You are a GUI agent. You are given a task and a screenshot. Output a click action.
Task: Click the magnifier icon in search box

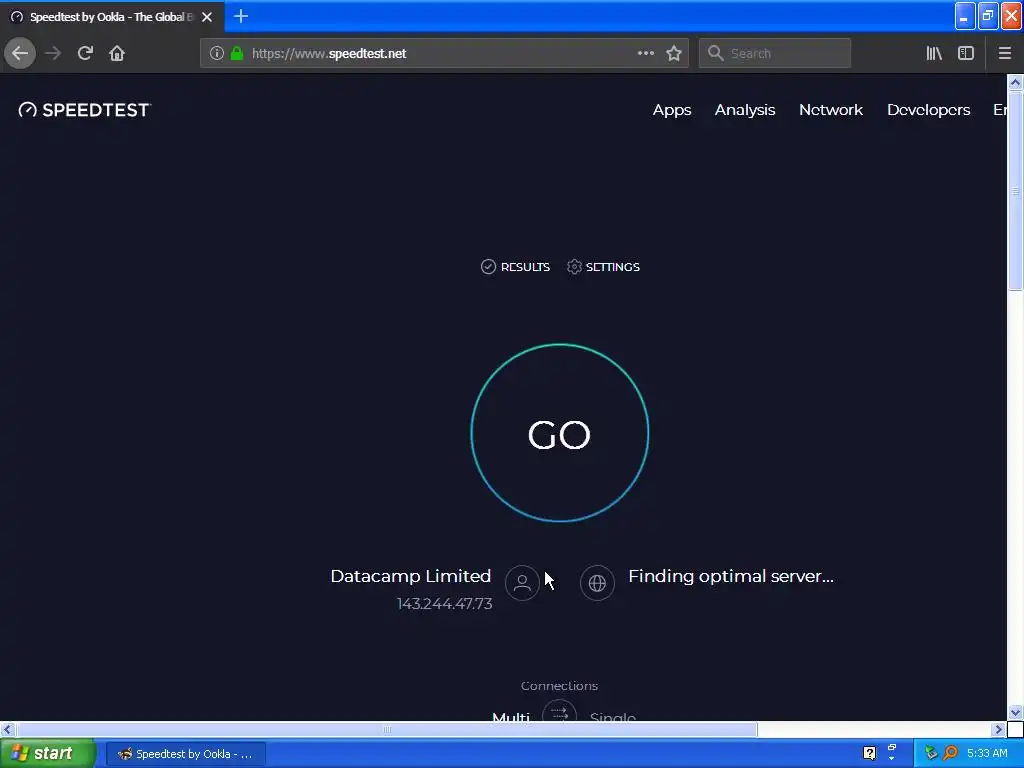716,53
